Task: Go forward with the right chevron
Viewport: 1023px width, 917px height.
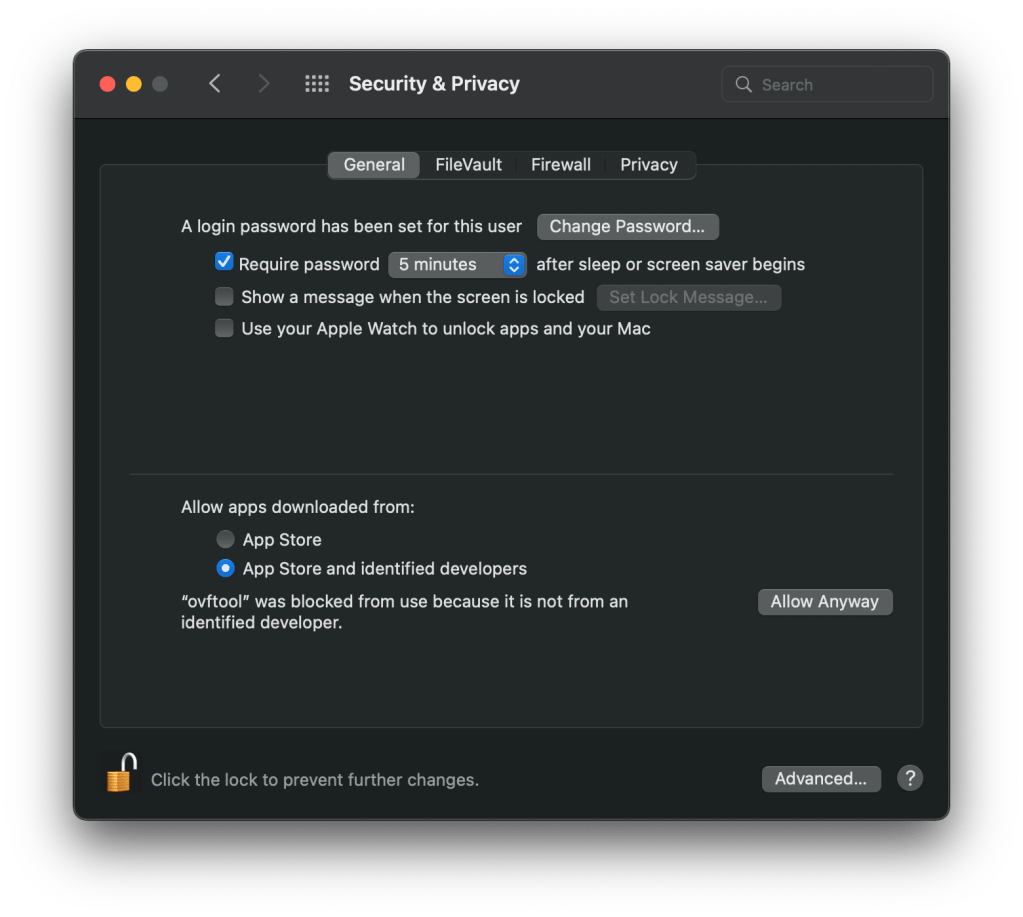Action: [x=264, y=84]
